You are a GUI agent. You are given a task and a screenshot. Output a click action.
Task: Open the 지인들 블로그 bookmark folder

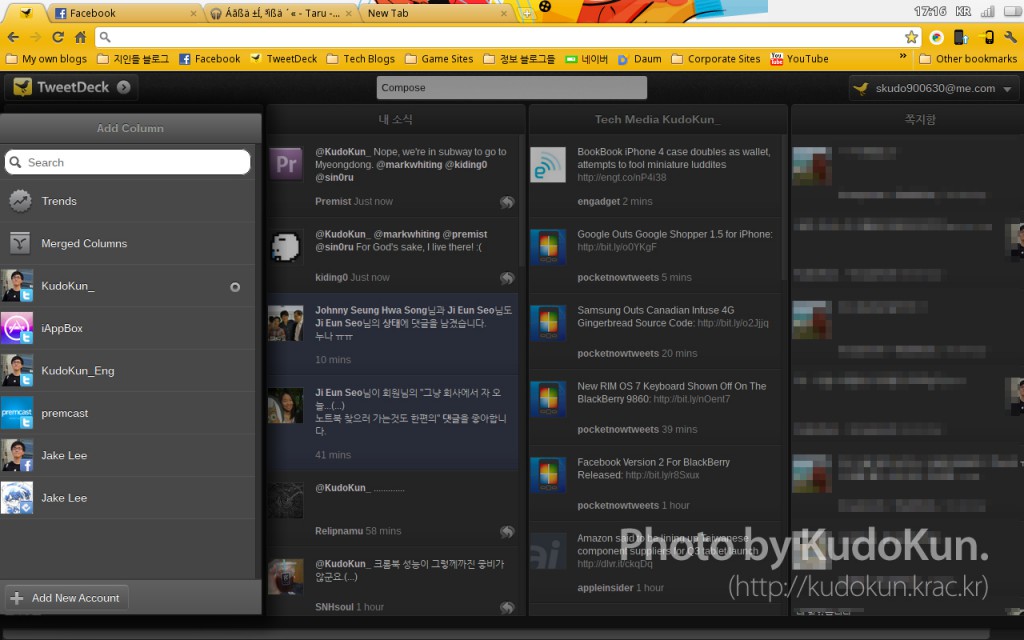click(x=133, y=59)
